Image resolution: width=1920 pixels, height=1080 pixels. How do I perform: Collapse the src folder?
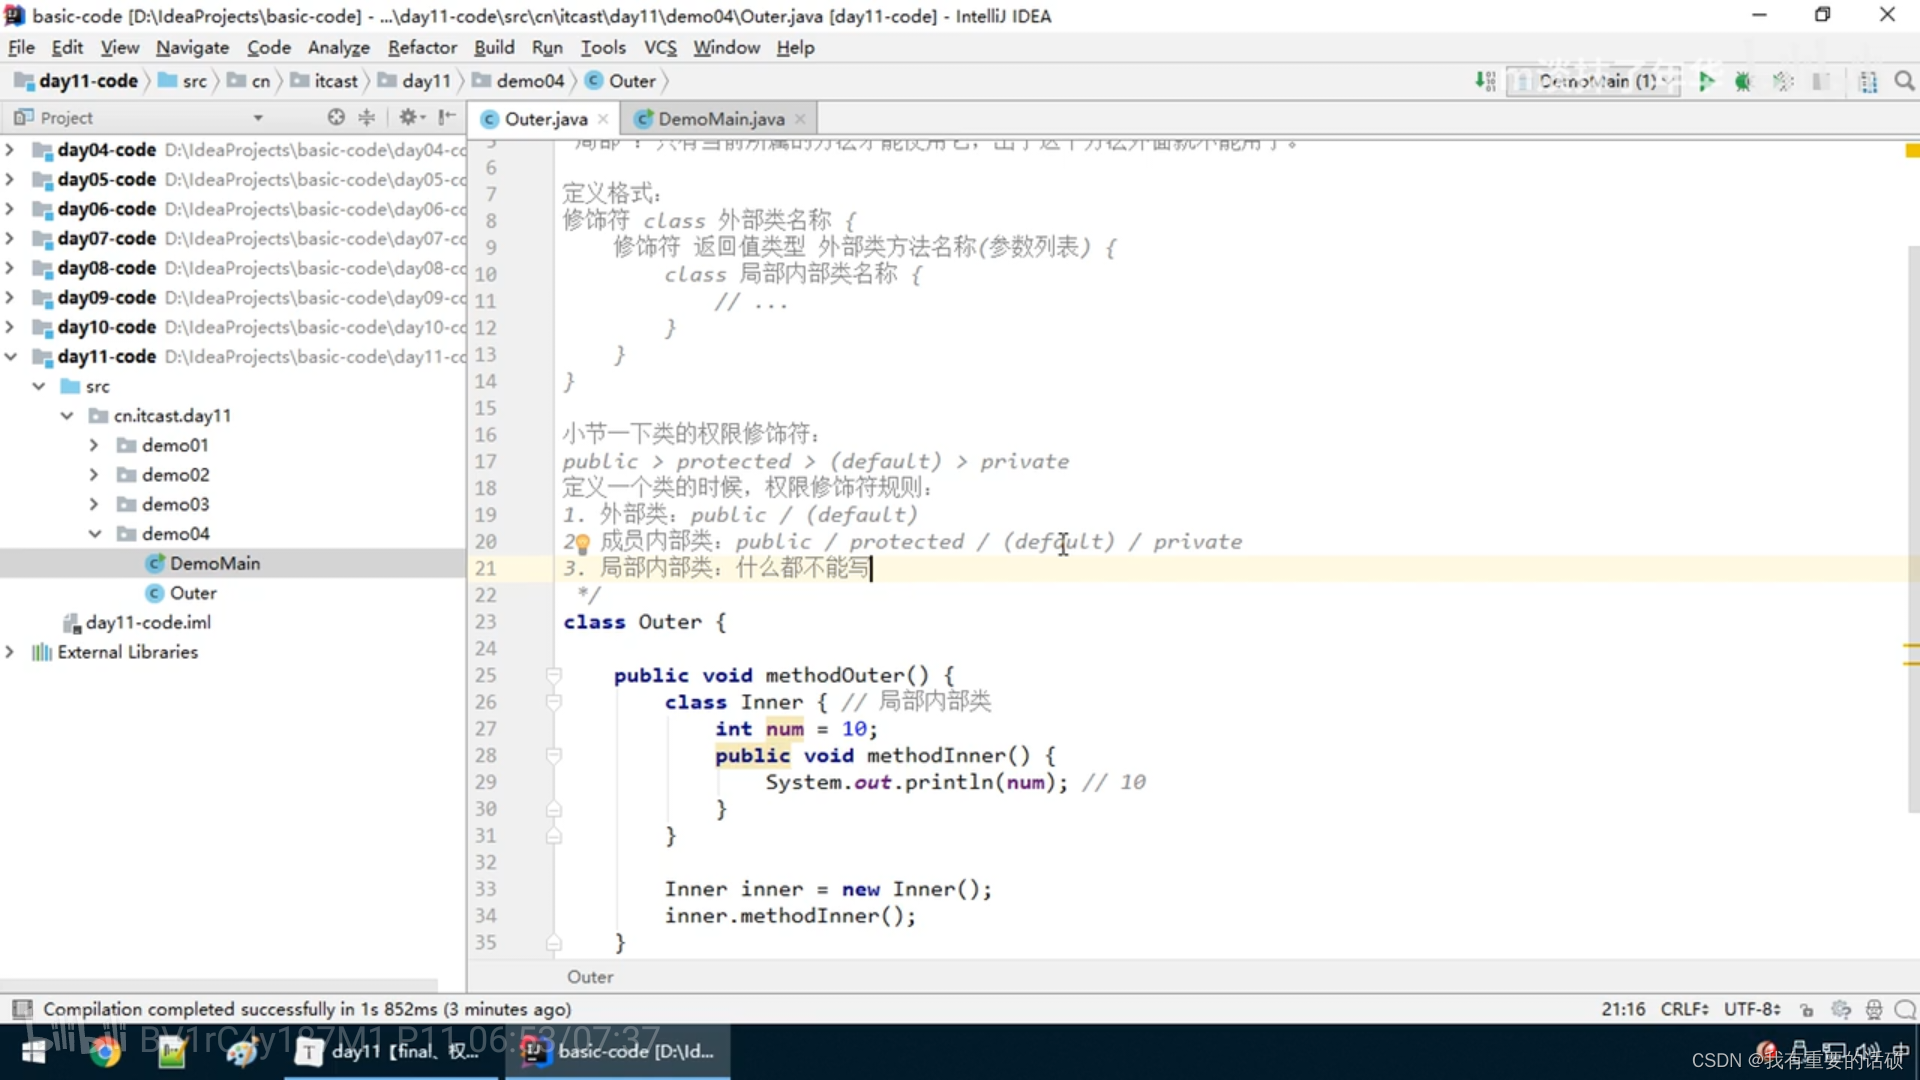click(x=39, y=386)
